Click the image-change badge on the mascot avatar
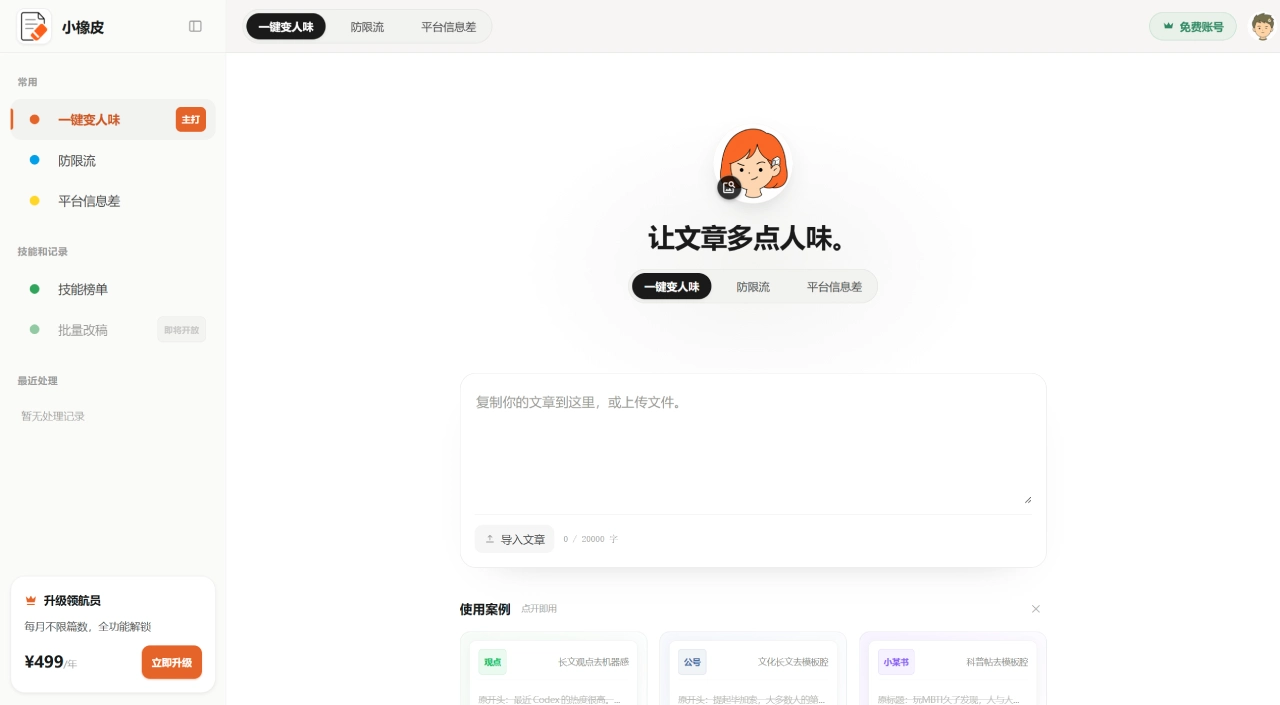Image resolution: width=1280 pixels, height=705 pixels. click(729, 187)
